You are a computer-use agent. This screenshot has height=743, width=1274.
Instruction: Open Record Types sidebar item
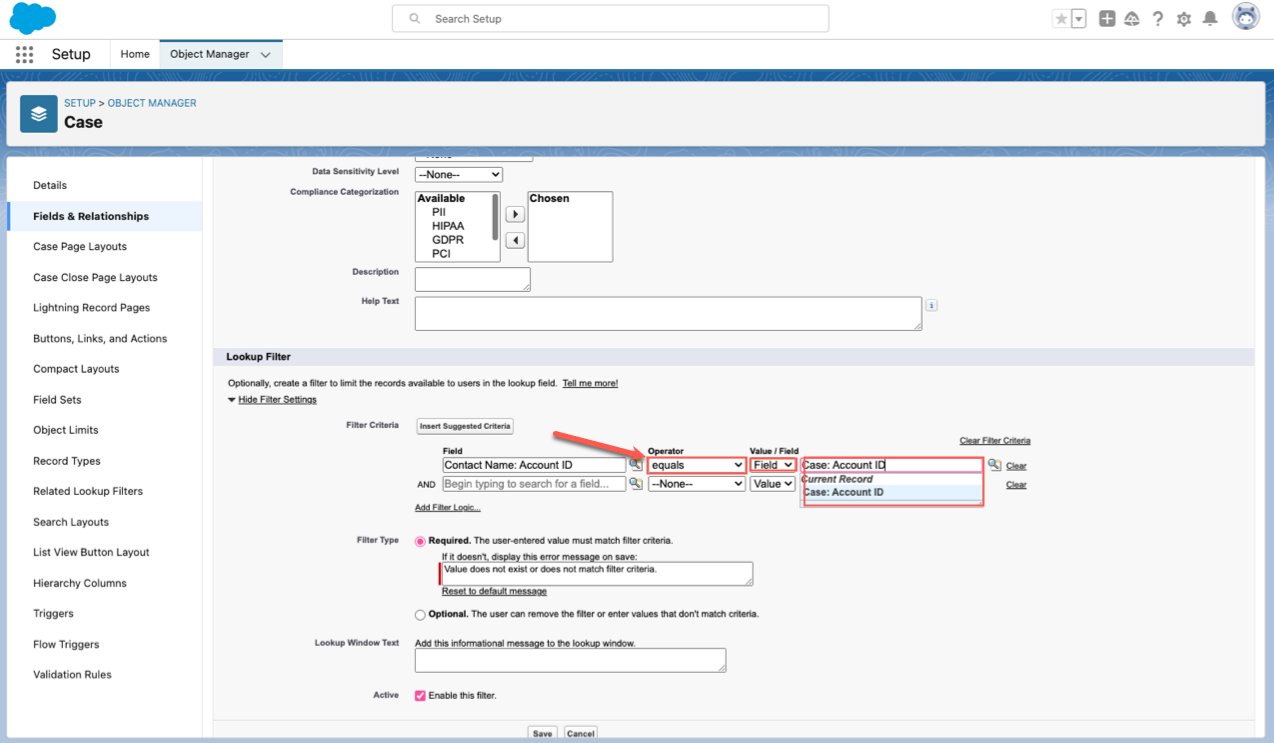pyautogui.click(x=67, y=461)
